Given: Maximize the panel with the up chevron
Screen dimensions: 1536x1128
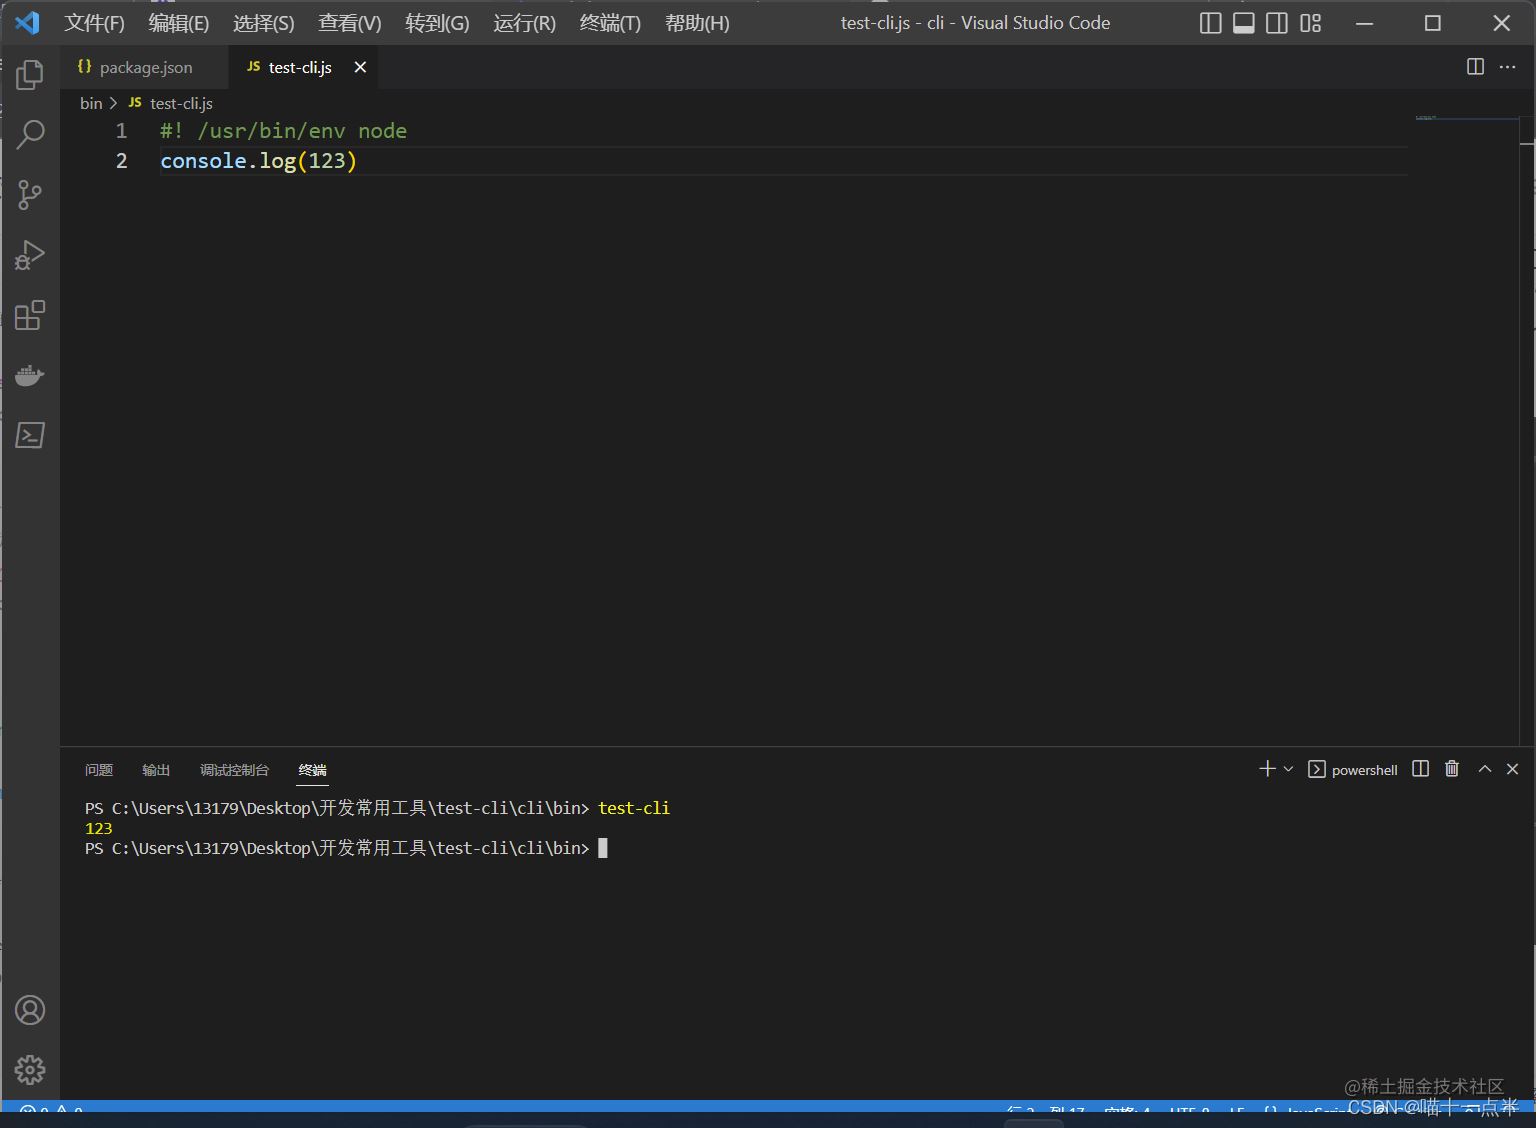Looking at the screenshot, I should [x=1485, y=768].
